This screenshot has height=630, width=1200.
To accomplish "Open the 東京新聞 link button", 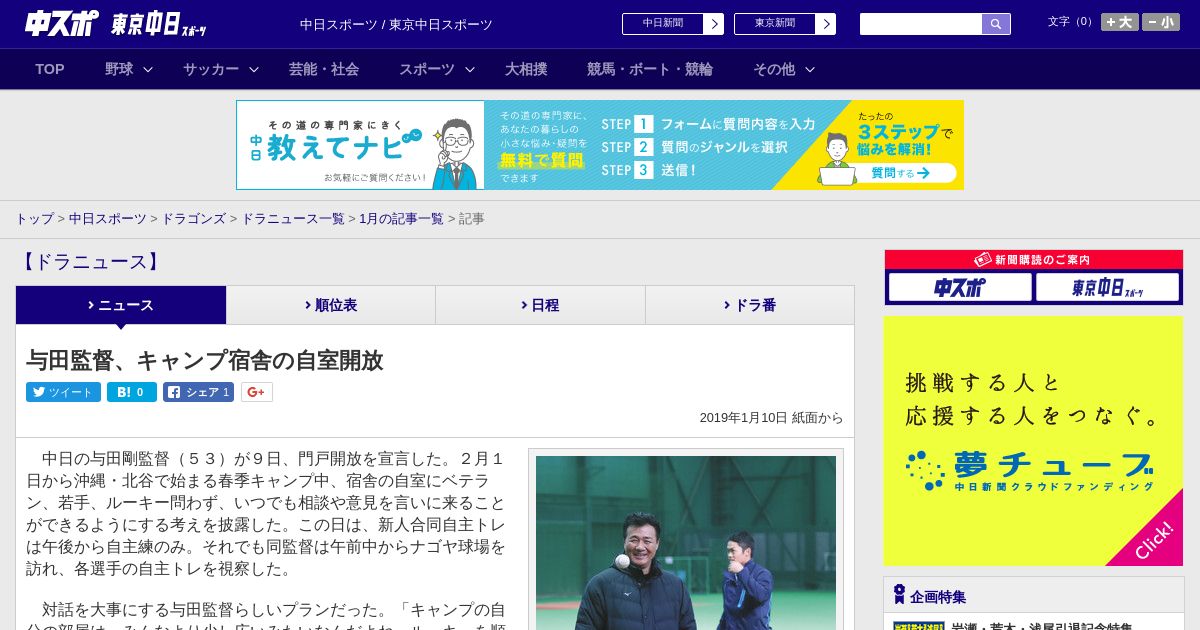I will [x=784, y=24].
